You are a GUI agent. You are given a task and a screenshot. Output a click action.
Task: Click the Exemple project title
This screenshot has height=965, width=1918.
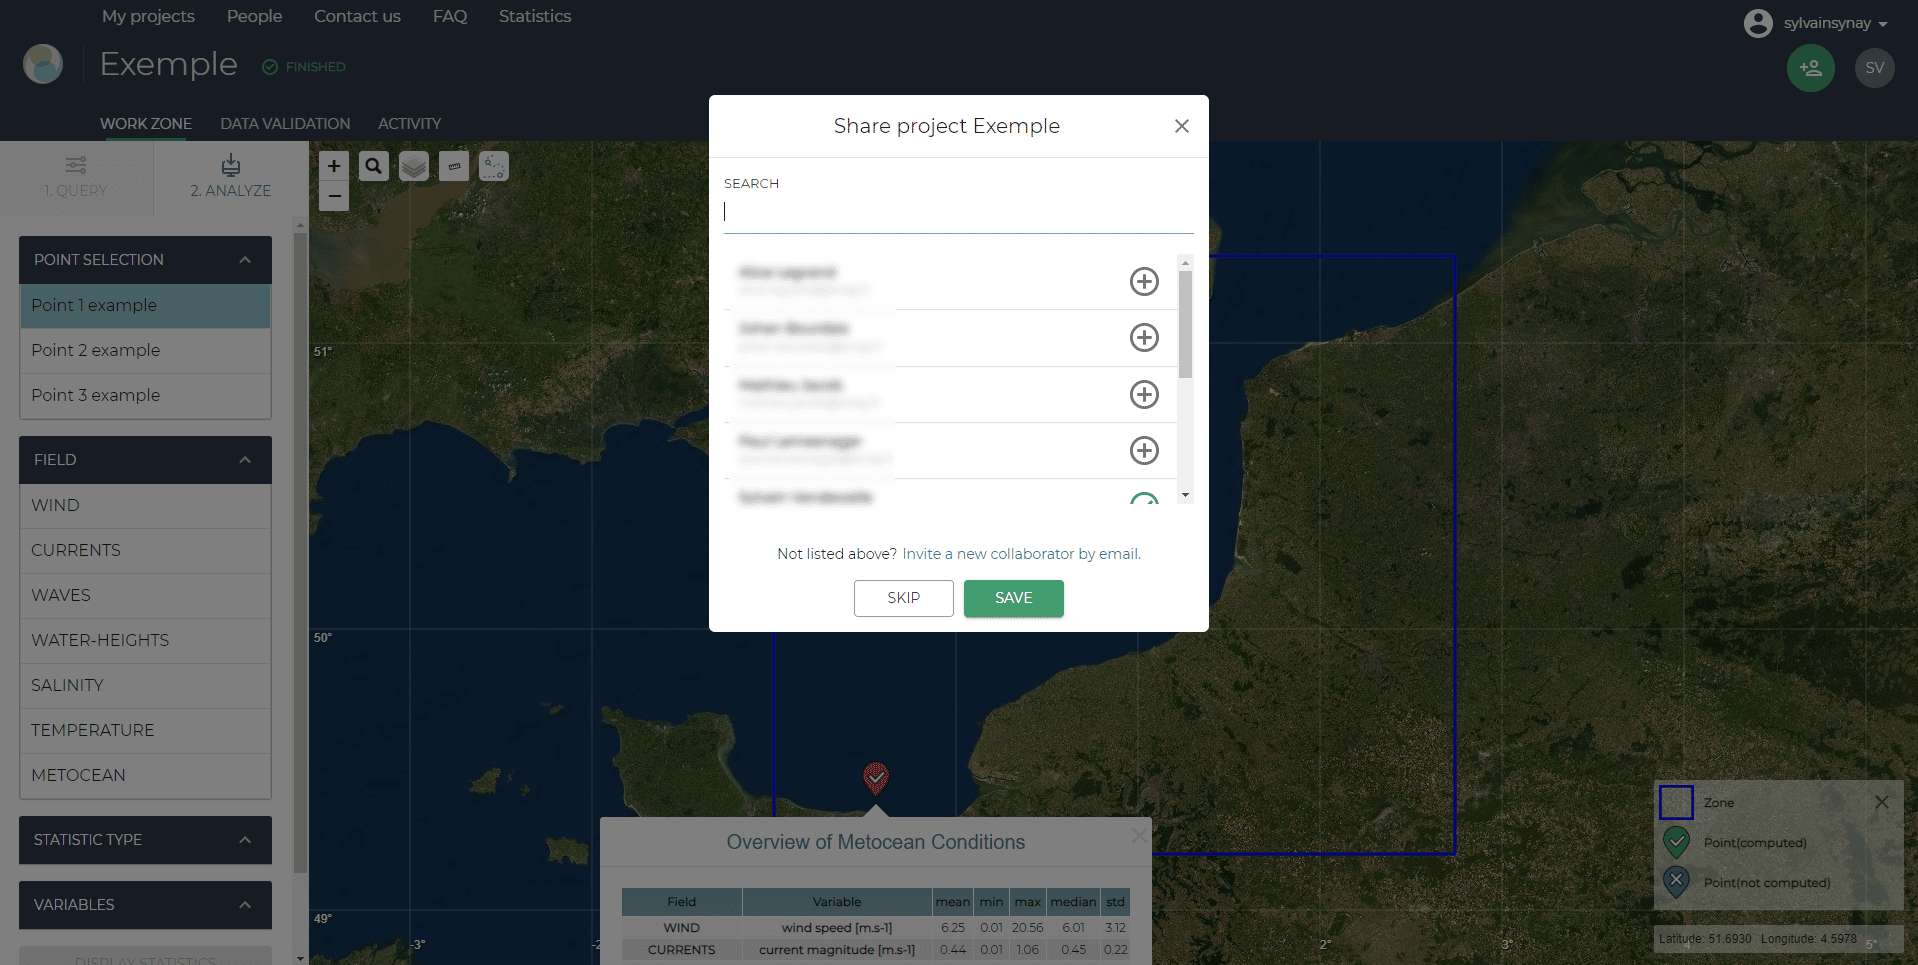pos(169,64)
